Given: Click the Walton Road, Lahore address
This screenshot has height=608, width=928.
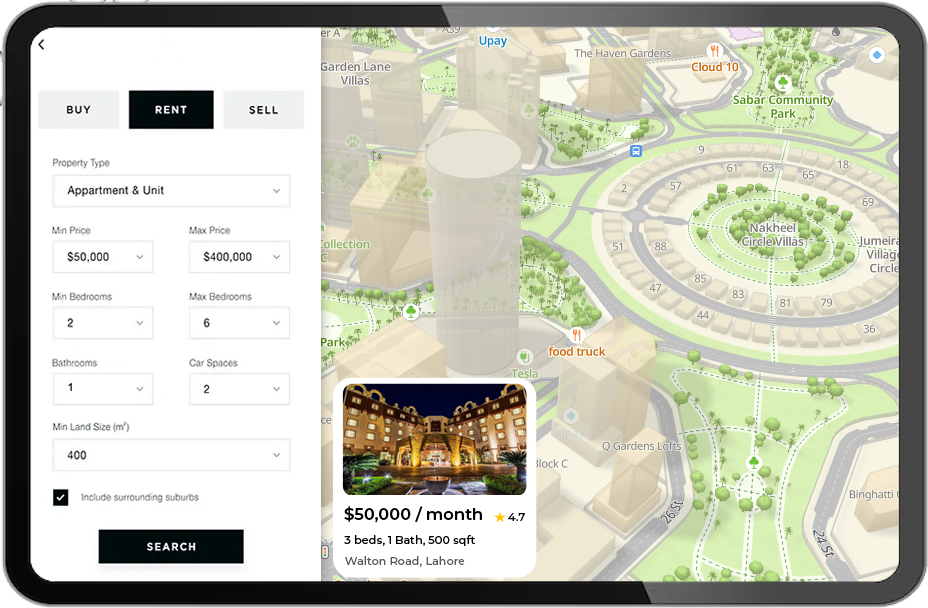Looking at the screenshot, I should (x=405, y=561).
